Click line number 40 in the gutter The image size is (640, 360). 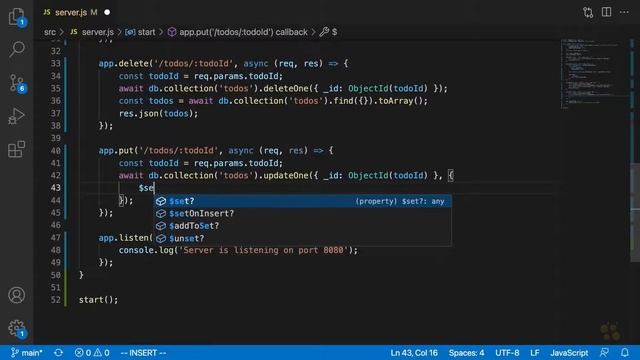click(56, 151)
